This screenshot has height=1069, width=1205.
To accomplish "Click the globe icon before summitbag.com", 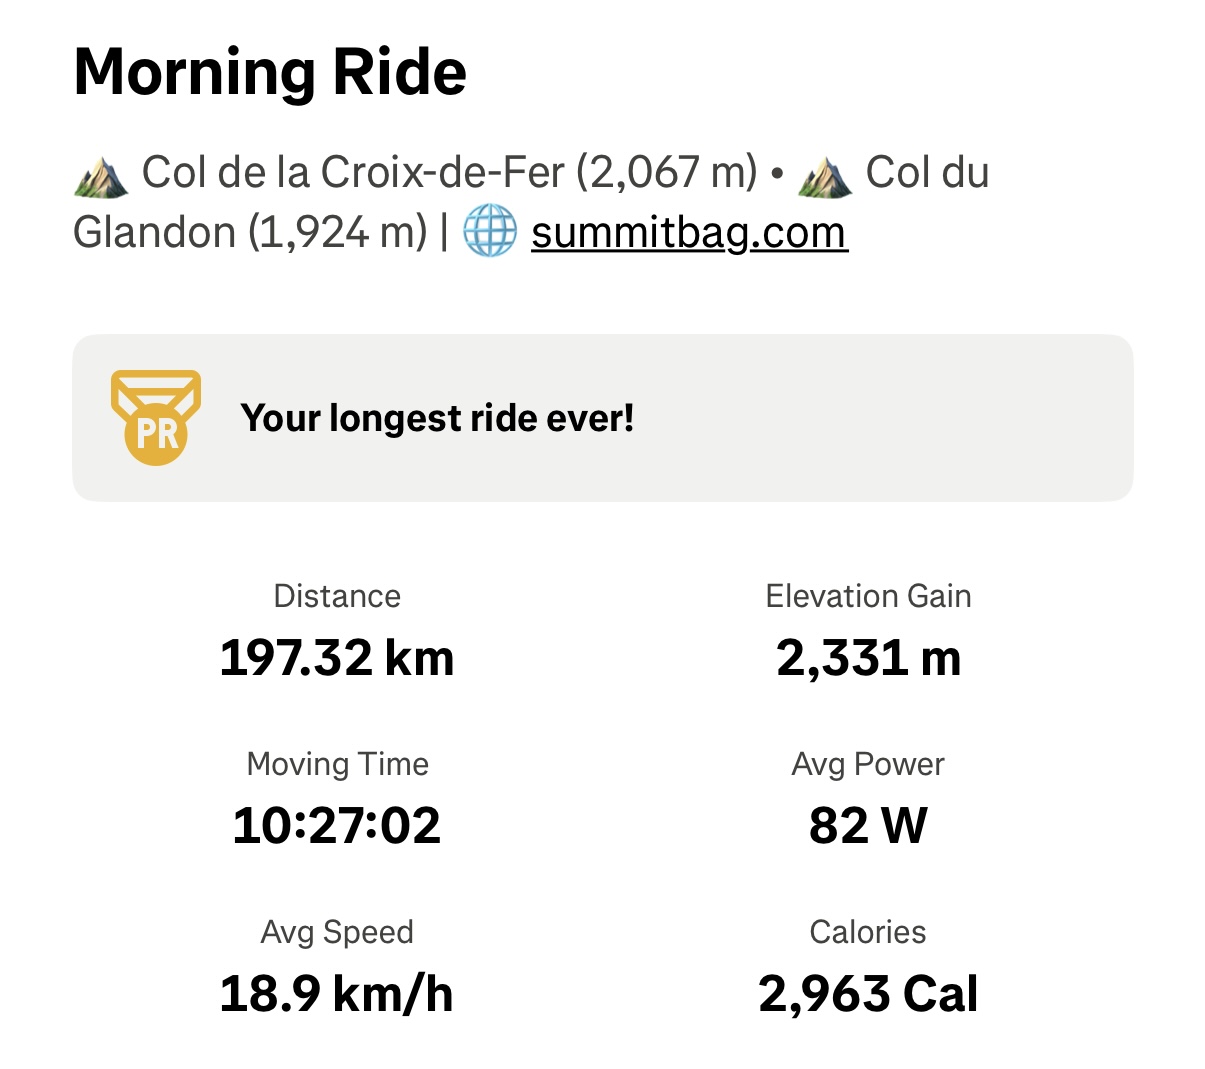I will 490,231.
